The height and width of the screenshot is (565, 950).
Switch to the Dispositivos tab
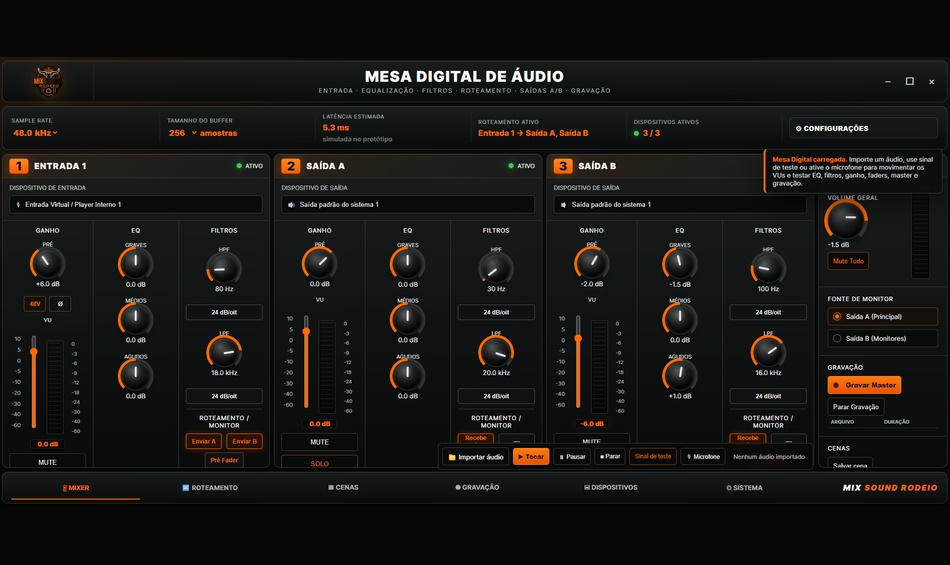611,487
